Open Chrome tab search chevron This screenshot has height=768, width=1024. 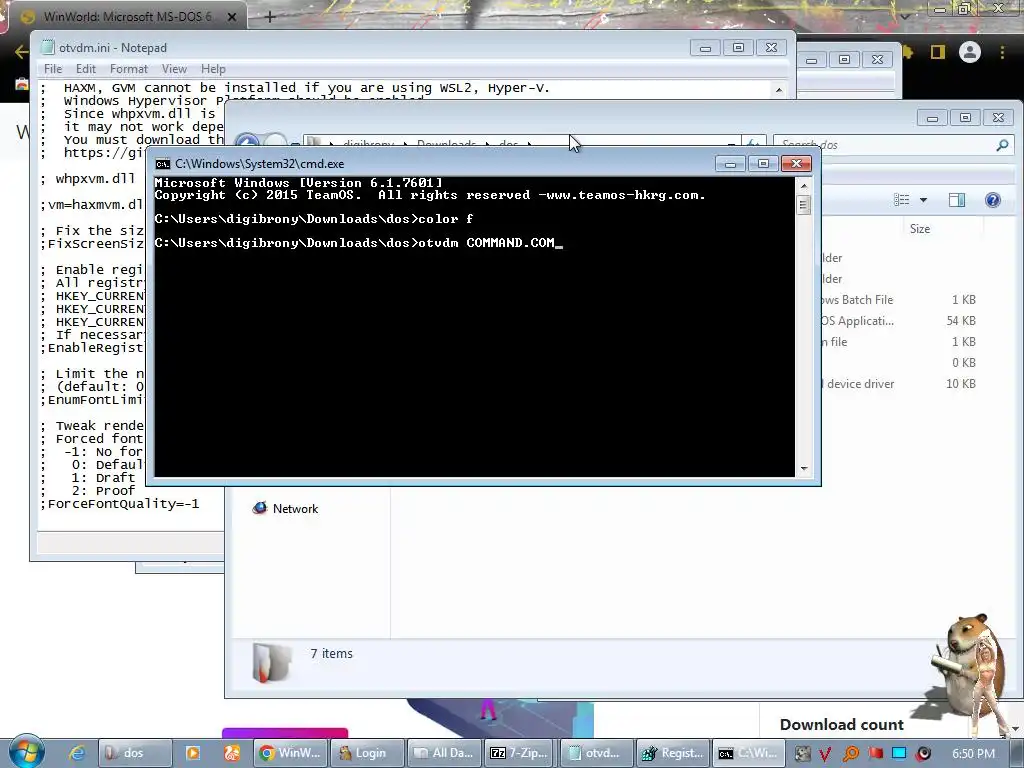(905, 16)
